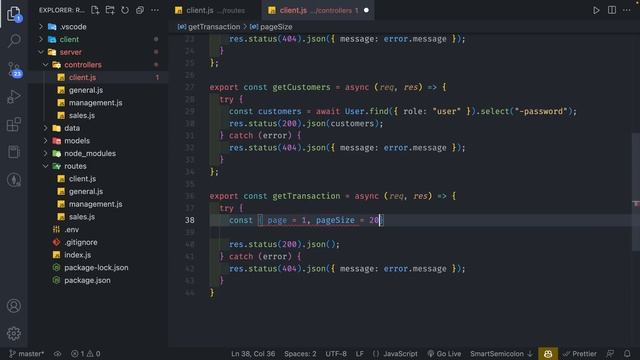This screenshot has width=640, height=360.
Task: Collapse the server folder
Action: tap(98, 52)
